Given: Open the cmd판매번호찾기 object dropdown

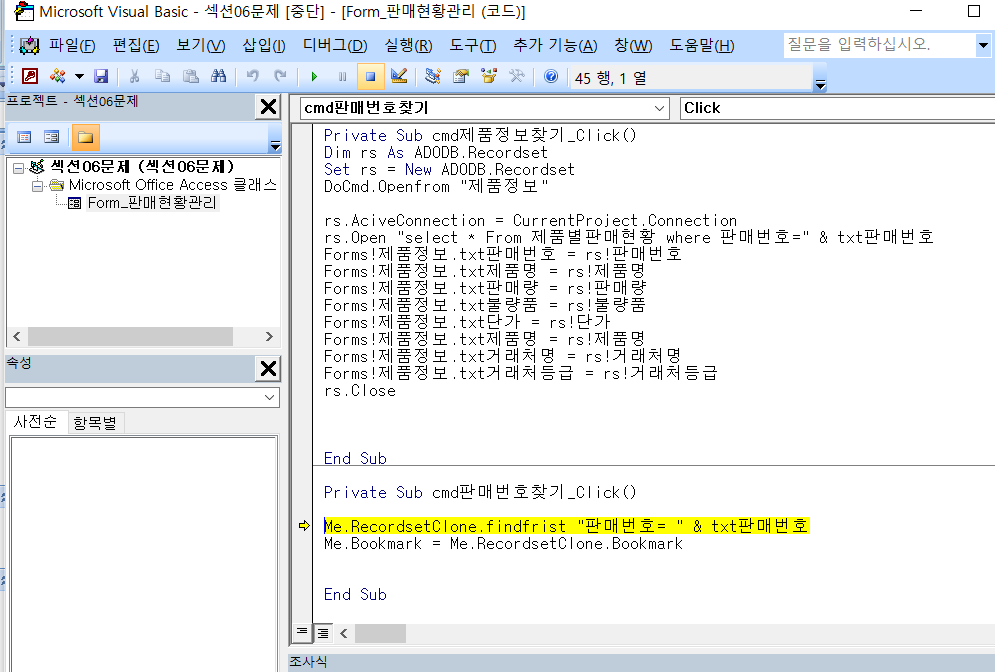Looking at the screenshot, I should click(x=659, y=108).
